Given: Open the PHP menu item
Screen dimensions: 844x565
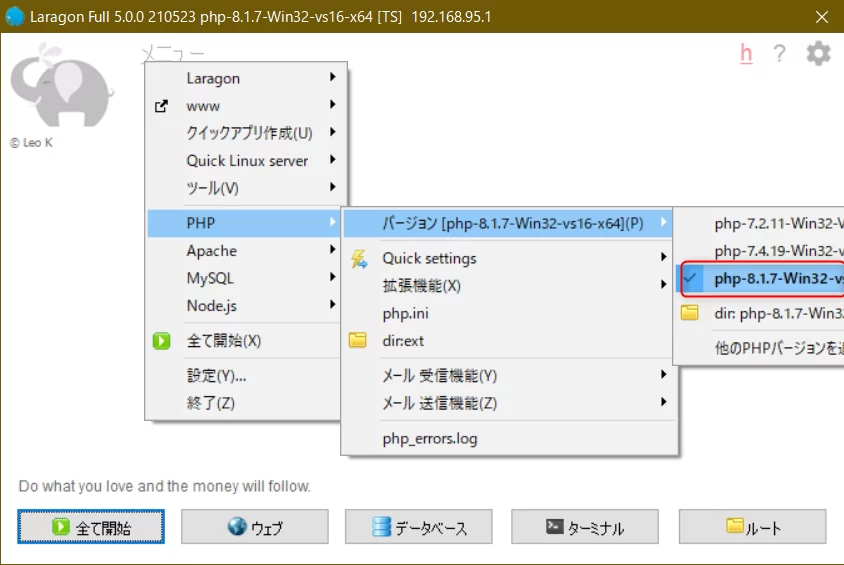Looking at the screenshot, I should [244, 223].
